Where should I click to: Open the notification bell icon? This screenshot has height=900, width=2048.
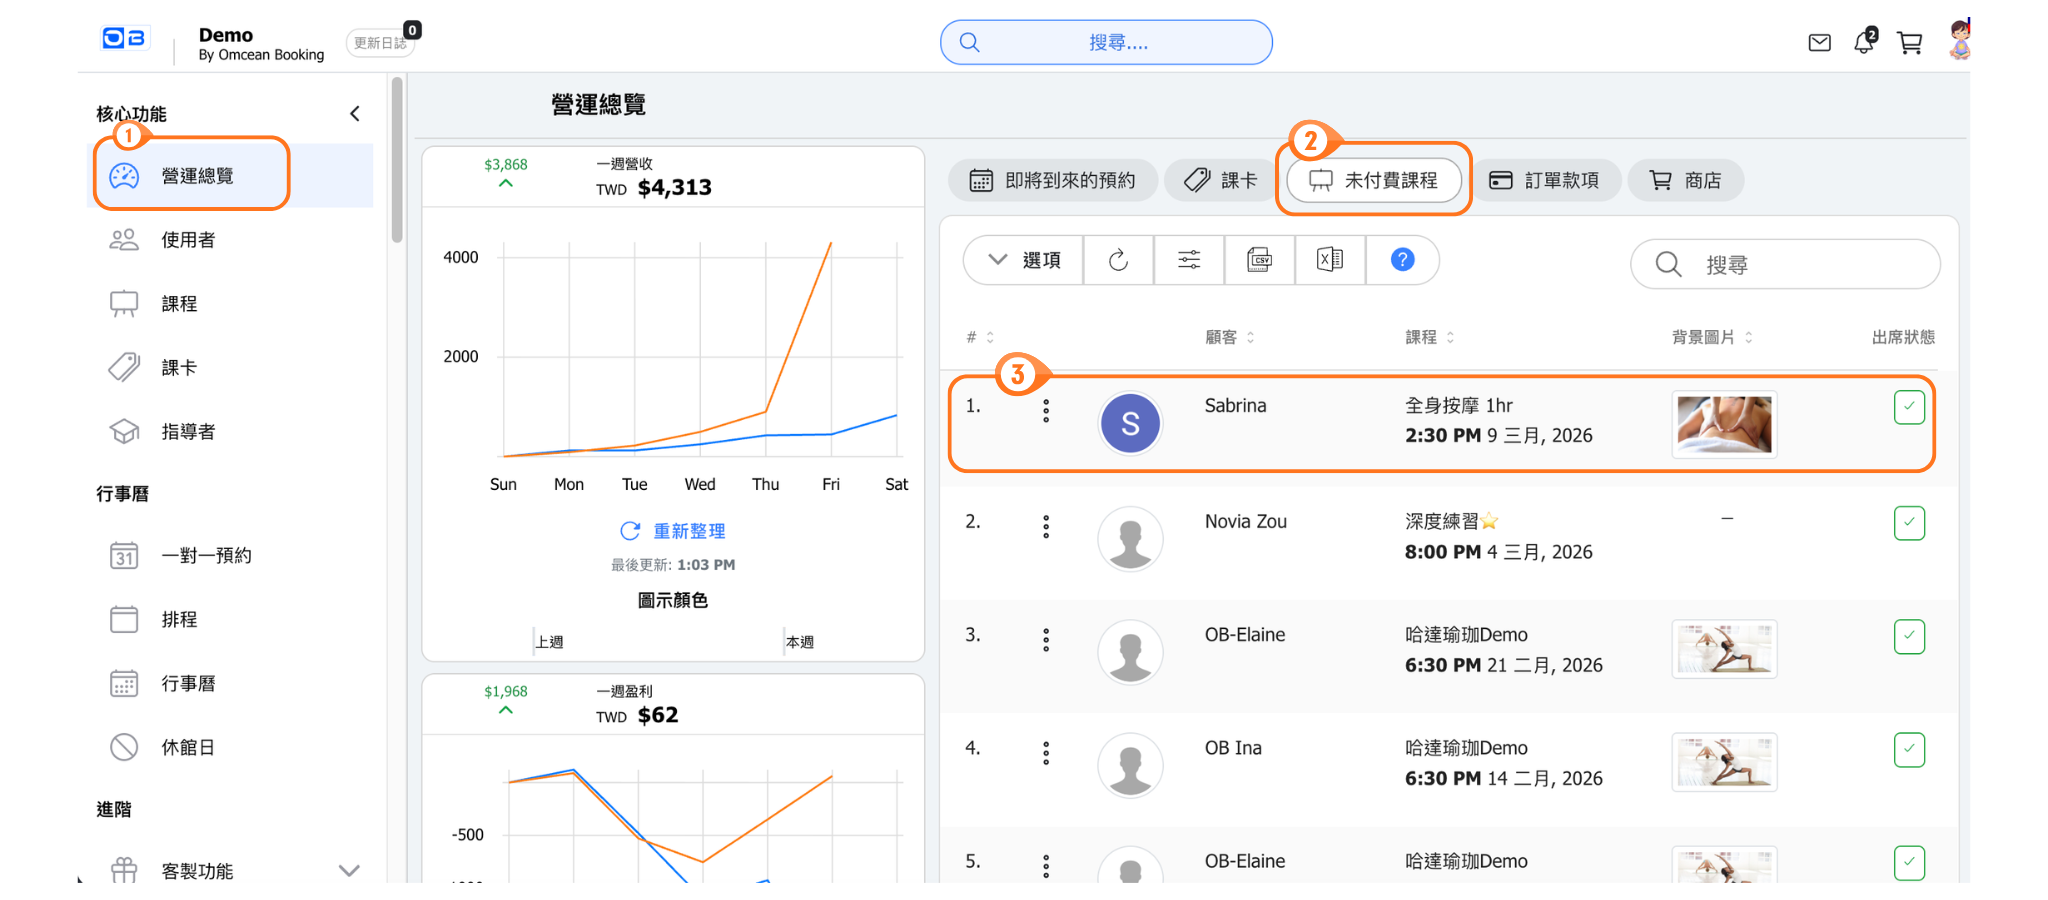(x=1863, y=43)
